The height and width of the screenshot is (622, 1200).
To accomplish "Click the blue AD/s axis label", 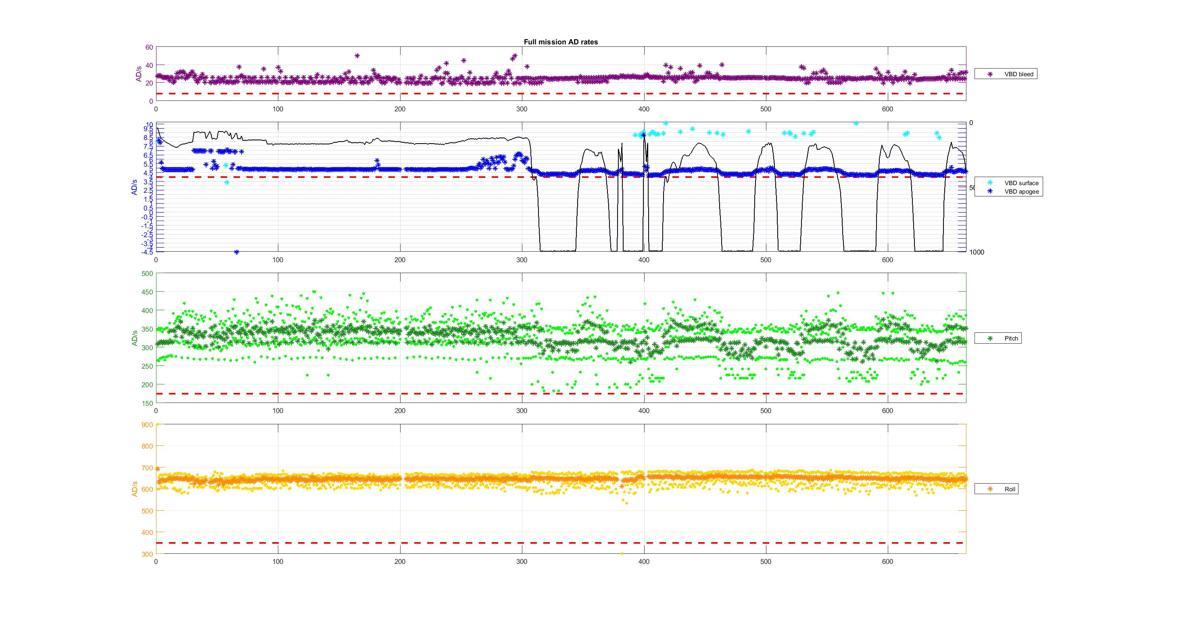I will pyautogui.click(x=132, y=188).
